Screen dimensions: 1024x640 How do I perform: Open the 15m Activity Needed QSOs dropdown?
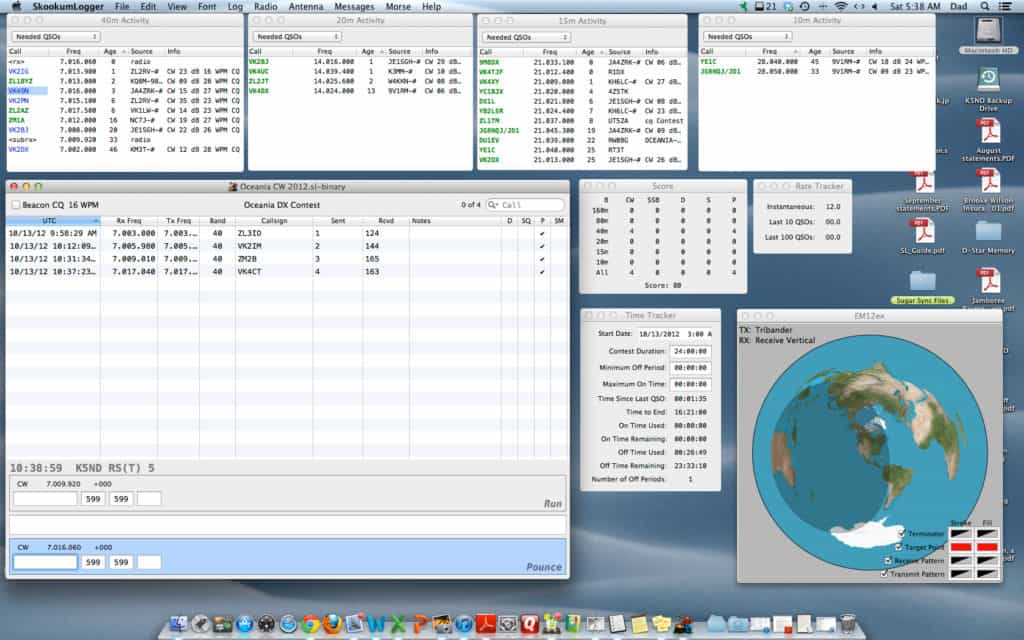coord(526,37)
